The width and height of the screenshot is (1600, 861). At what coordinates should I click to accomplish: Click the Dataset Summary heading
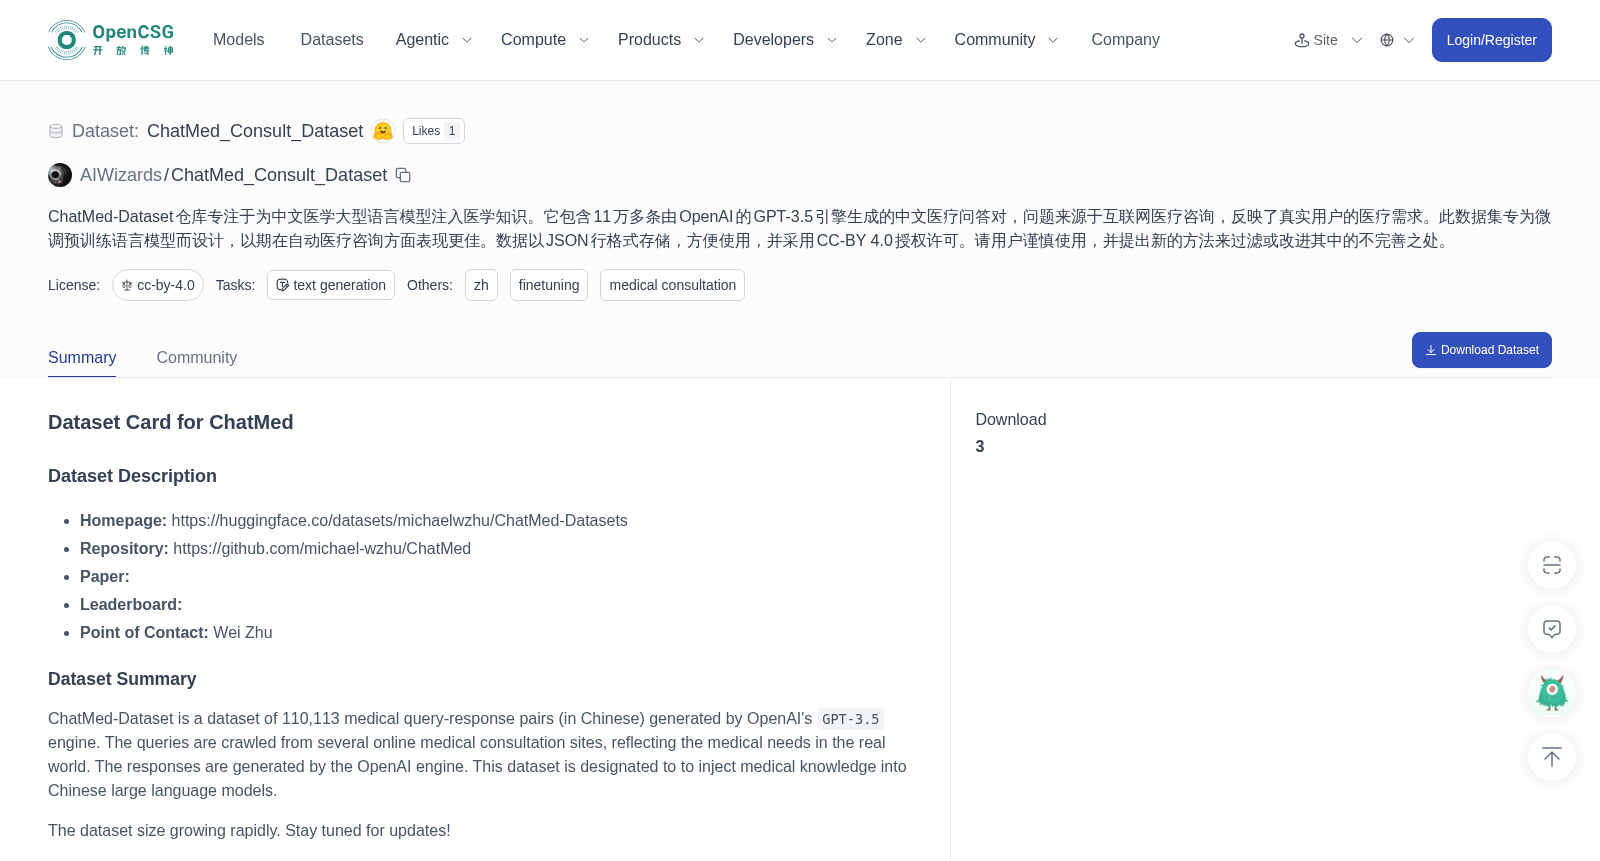tap(122, 679)
